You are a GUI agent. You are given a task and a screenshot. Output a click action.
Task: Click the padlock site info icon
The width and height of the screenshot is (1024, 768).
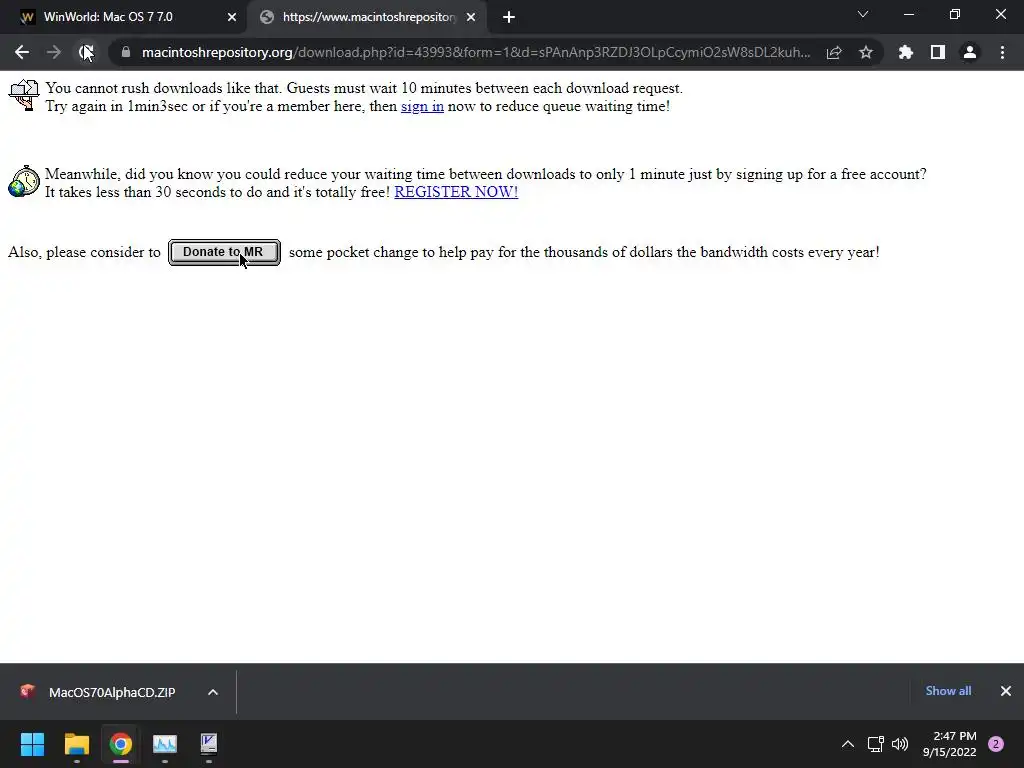click(125, 52)
